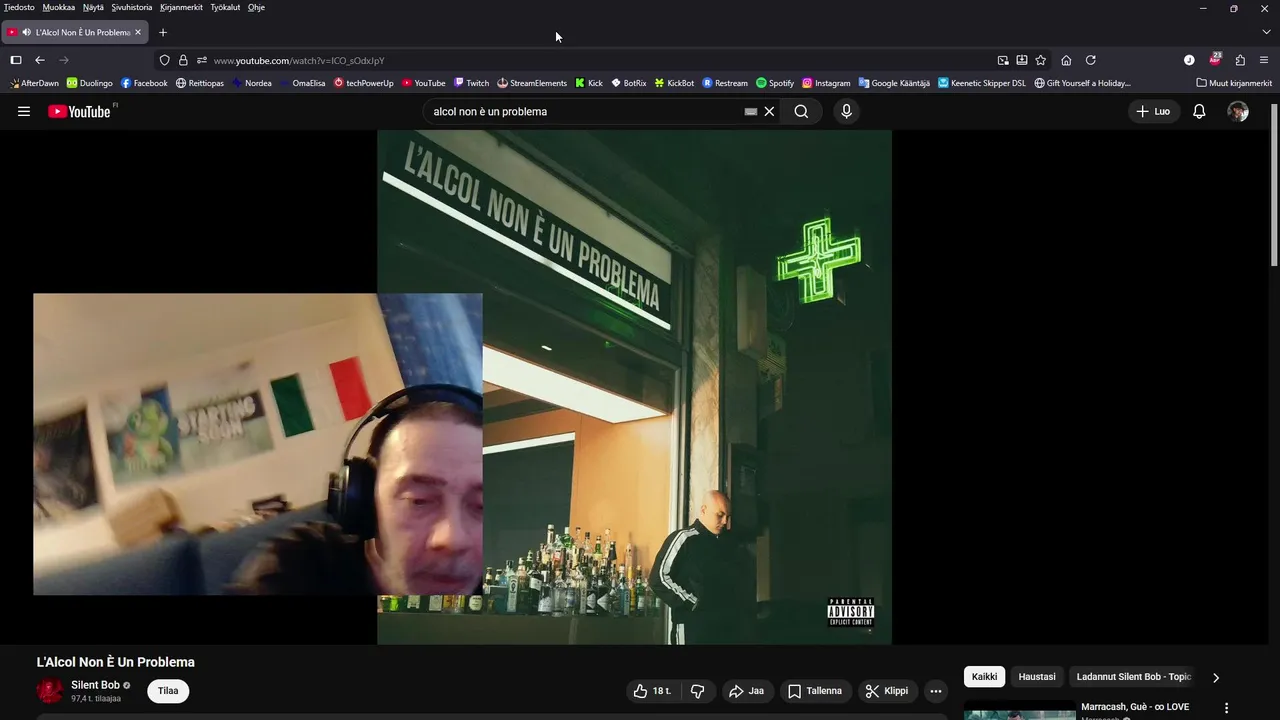Open the Työkalut menu
The width and height of the screenshot is (1280, 720).
pos(225,7)
